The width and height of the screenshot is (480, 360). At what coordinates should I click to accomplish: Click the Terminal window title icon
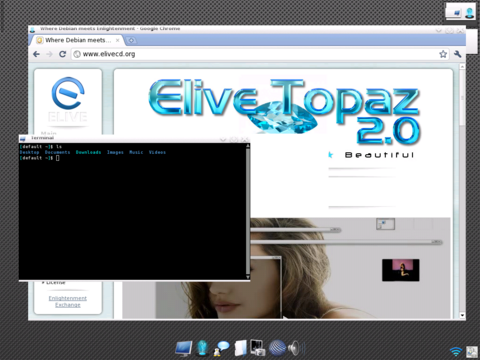click(23, 138)
